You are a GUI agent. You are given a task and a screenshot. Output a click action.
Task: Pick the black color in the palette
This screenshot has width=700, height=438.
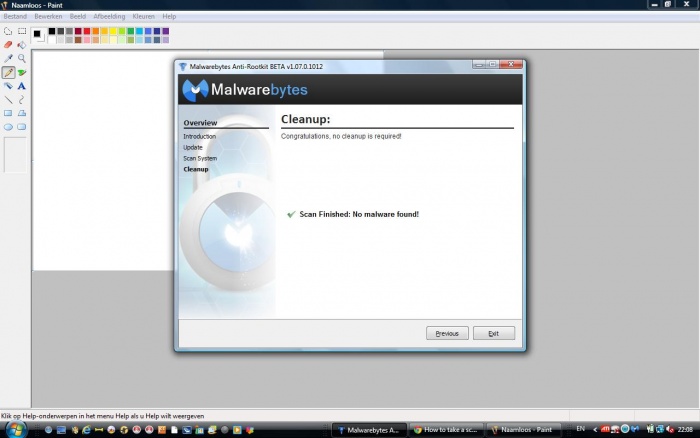(52, 31)
